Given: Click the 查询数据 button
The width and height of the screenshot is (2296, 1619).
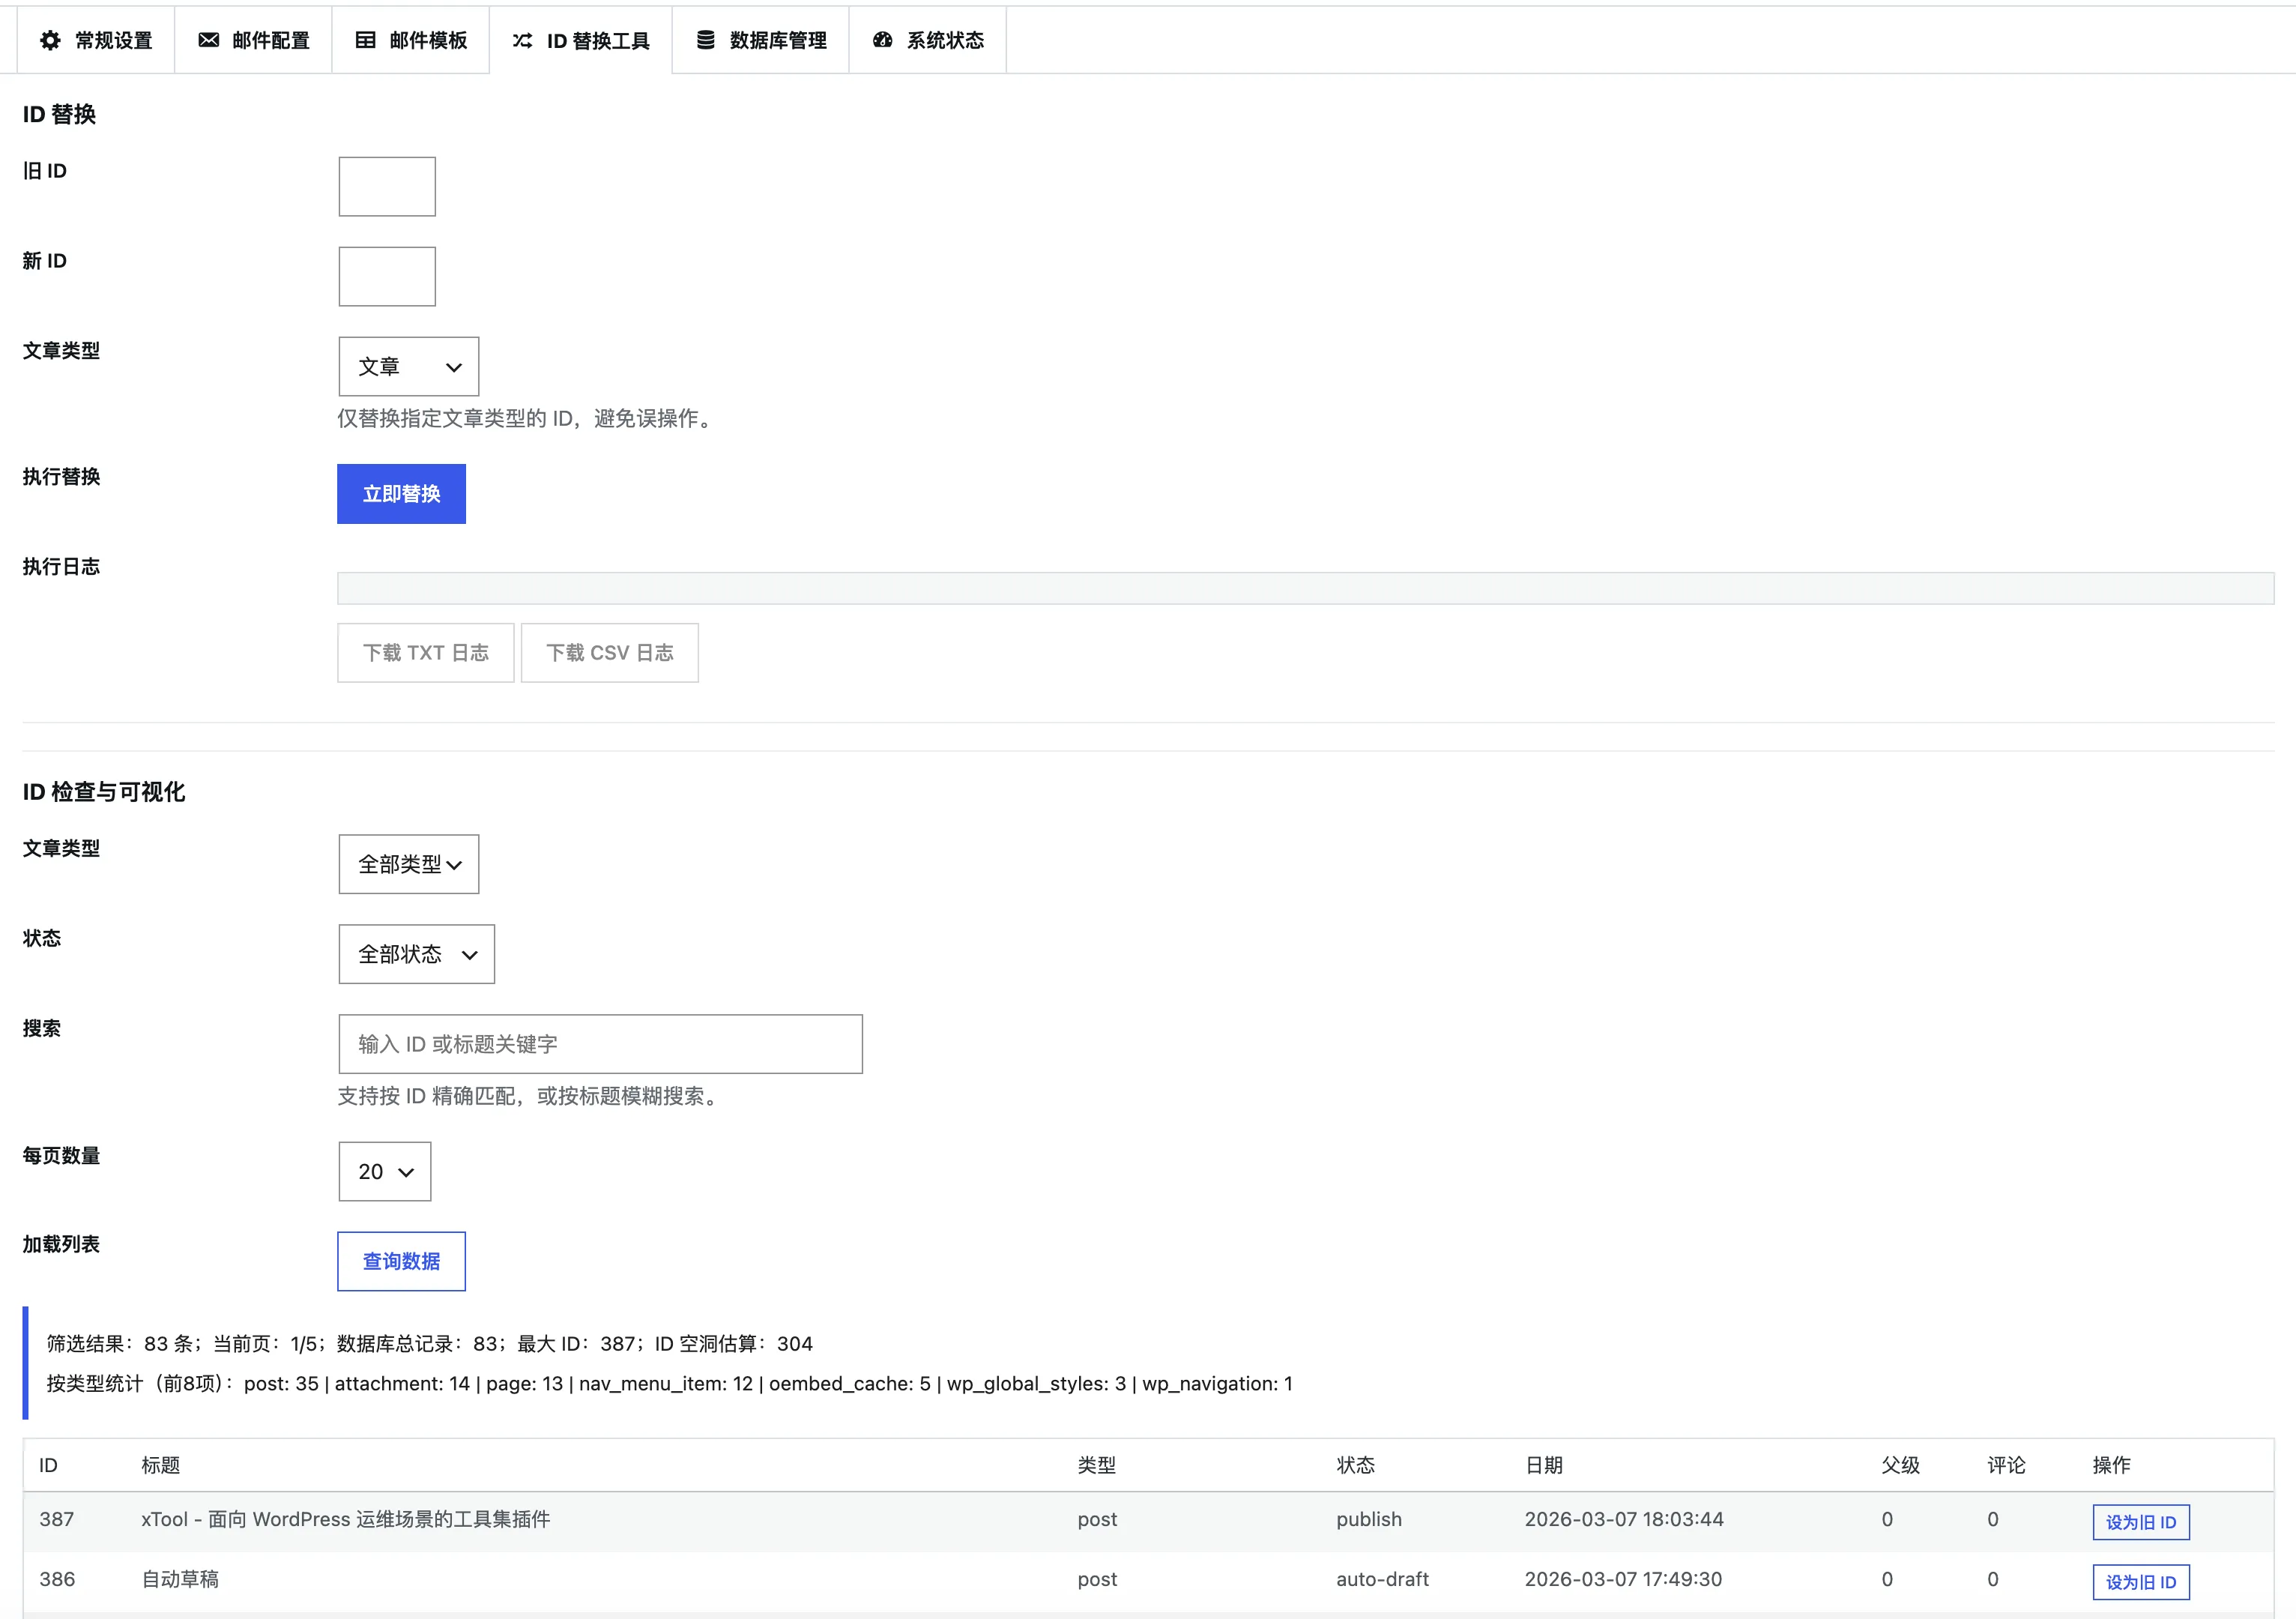Looking at the screenshot, I should pos(401,1261).
